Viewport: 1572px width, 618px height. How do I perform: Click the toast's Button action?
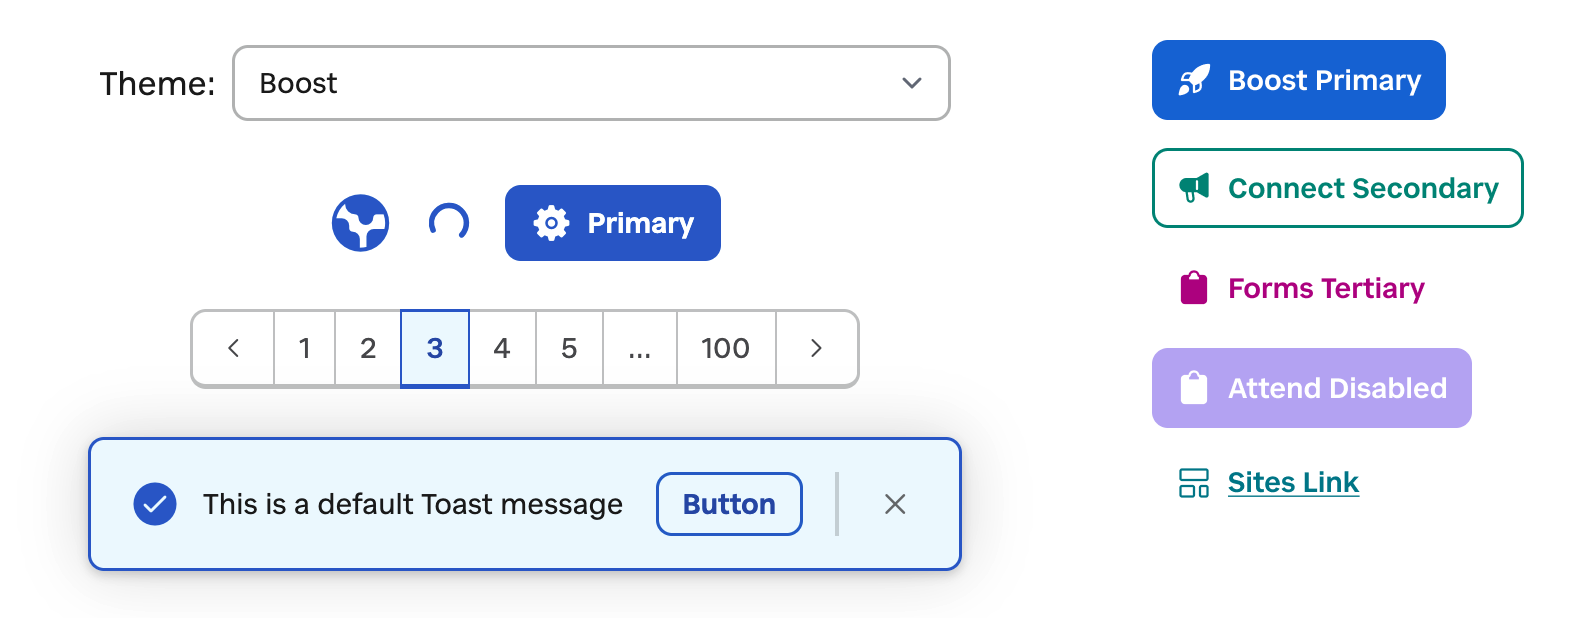pyautogui.click(x=729, y=504)
